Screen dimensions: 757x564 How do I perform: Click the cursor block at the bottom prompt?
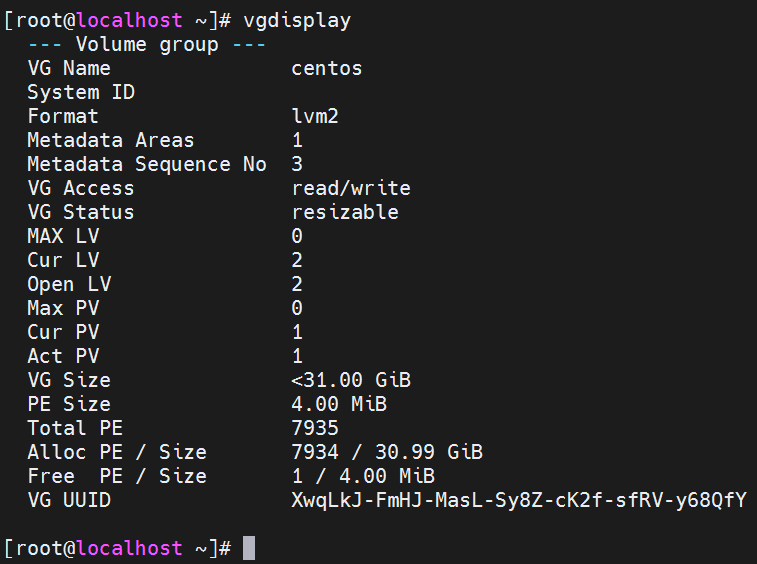(x=249, y=548)
